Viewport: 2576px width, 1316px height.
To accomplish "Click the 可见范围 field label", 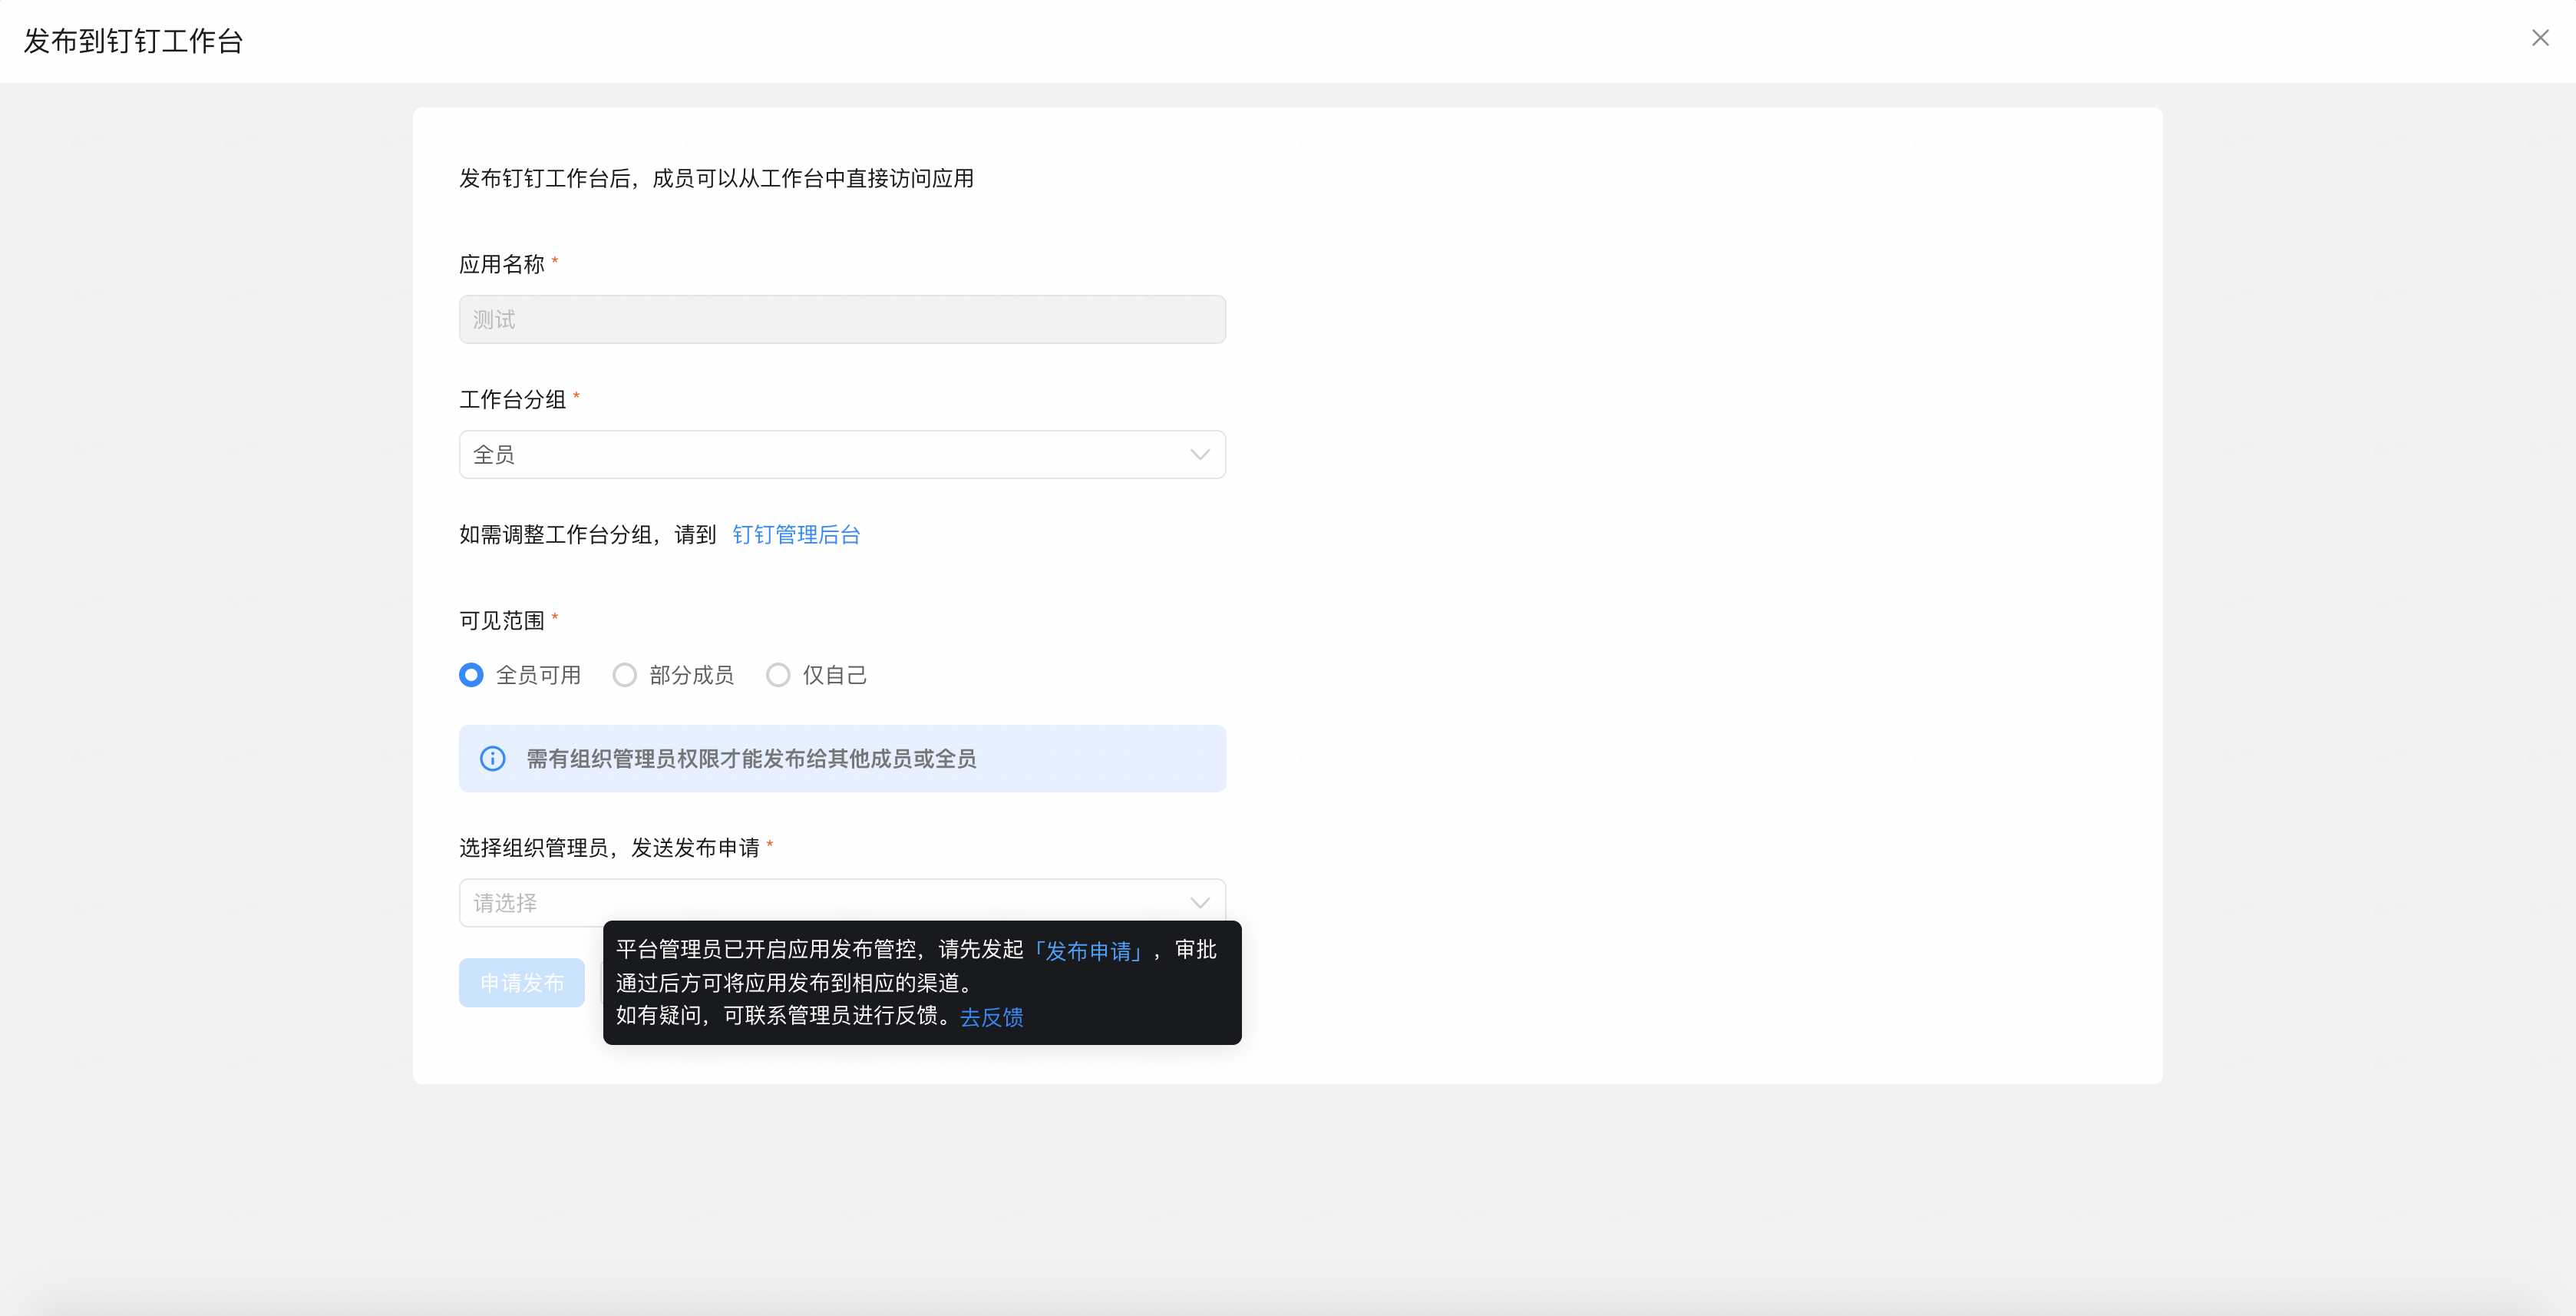I will pos(502,621).
